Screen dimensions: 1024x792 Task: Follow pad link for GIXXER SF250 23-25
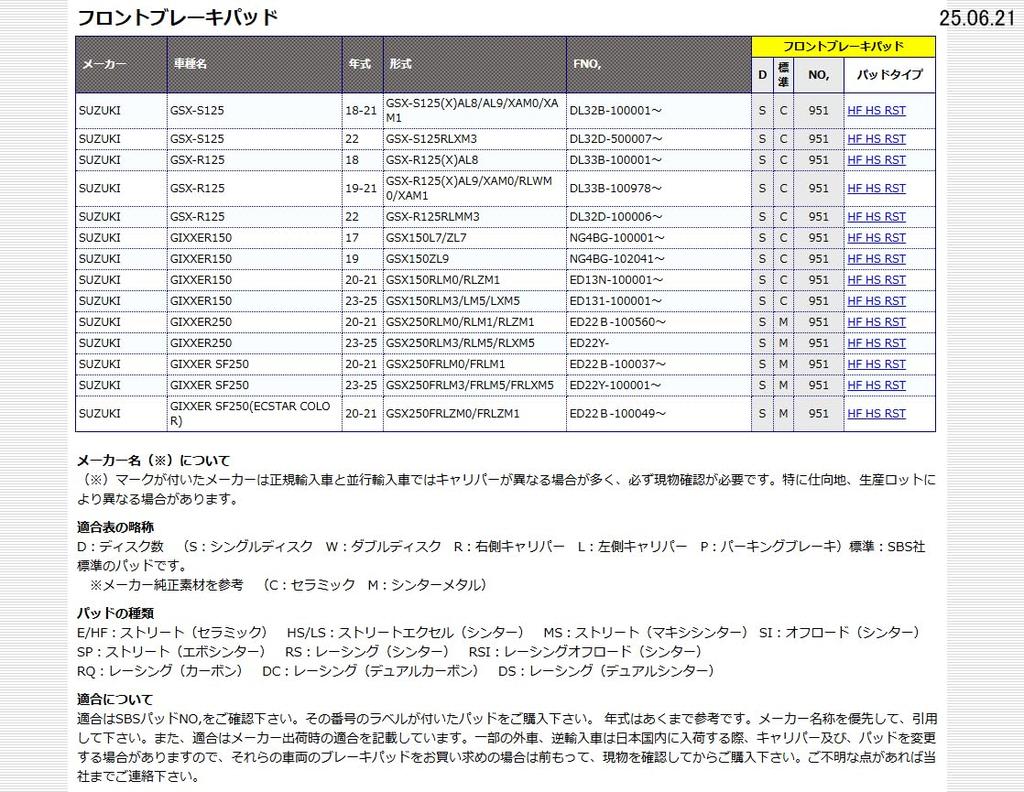tap(876, 385)
